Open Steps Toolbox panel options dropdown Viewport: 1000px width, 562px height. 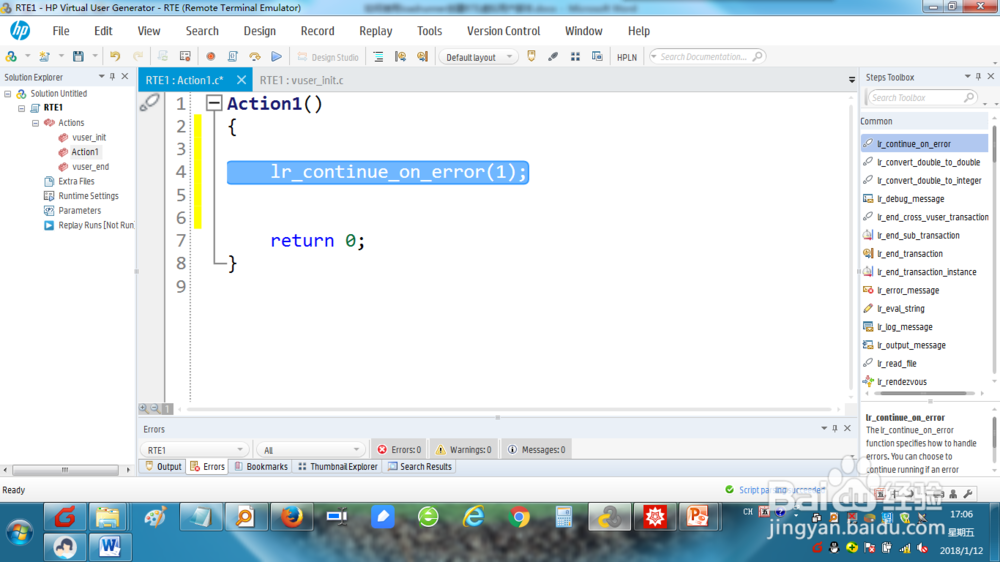[967, 77]
